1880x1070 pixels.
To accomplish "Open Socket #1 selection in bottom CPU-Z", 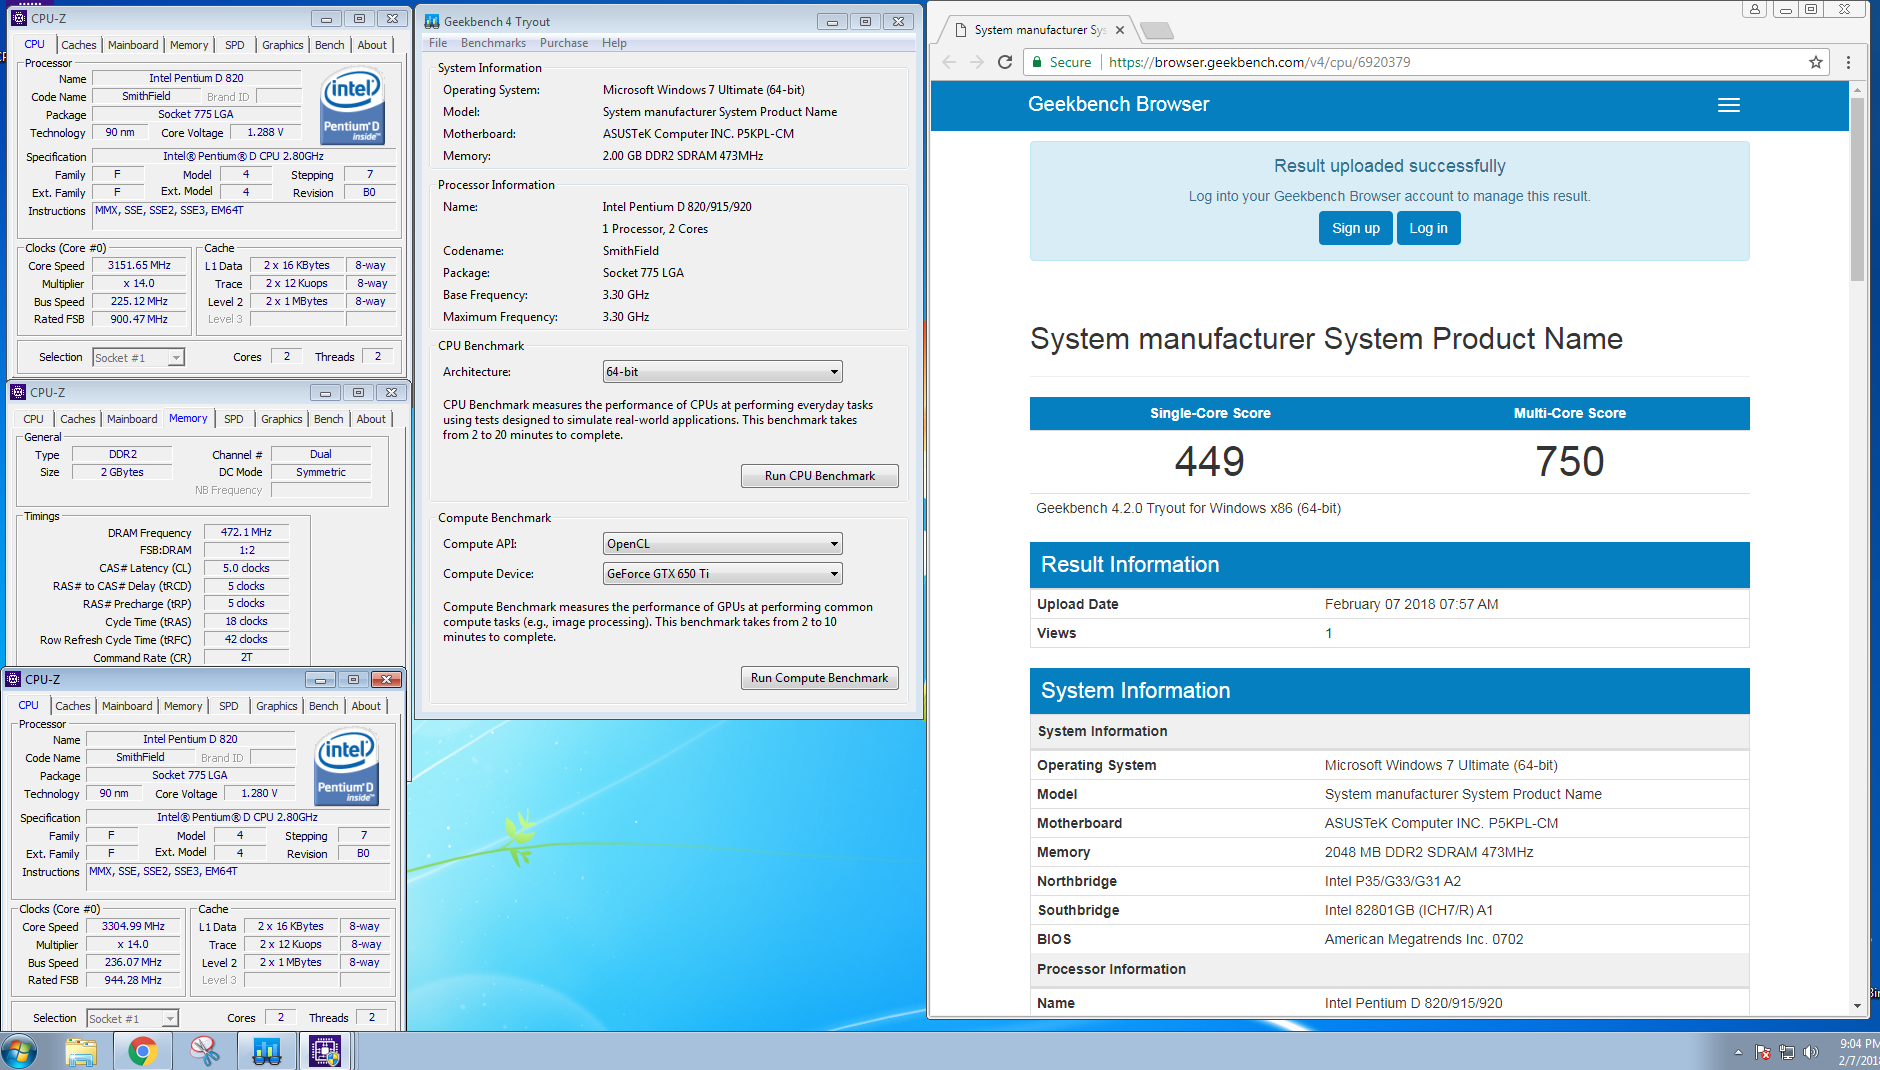I will click(132, 1018).
